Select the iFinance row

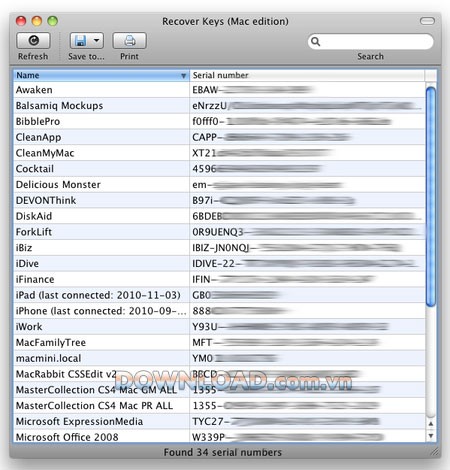[x=219, y=279]
